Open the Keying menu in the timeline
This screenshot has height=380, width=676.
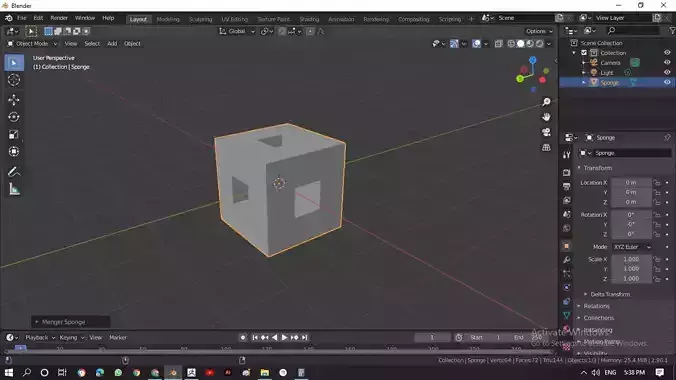click(72, 338)
